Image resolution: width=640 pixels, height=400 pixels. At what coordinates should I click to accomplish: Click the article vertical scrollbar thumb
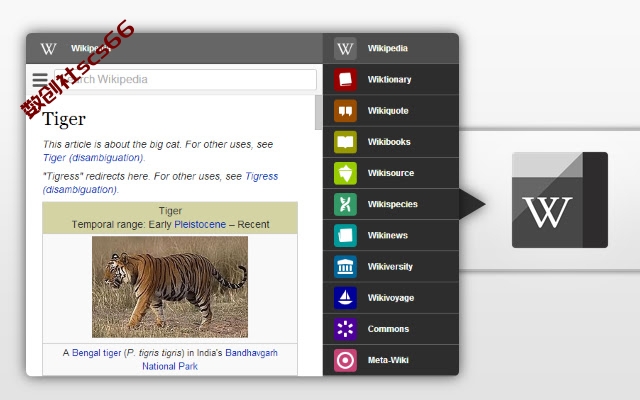coord(318,112)
